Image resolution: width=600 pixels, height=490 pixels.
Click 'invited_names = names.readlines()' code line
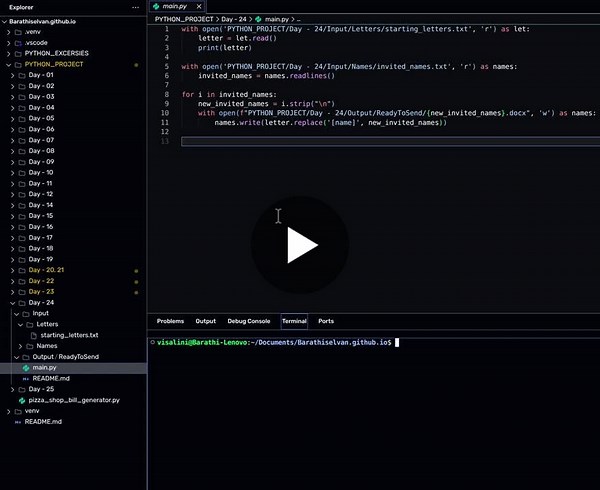click(x=266, y=76)
